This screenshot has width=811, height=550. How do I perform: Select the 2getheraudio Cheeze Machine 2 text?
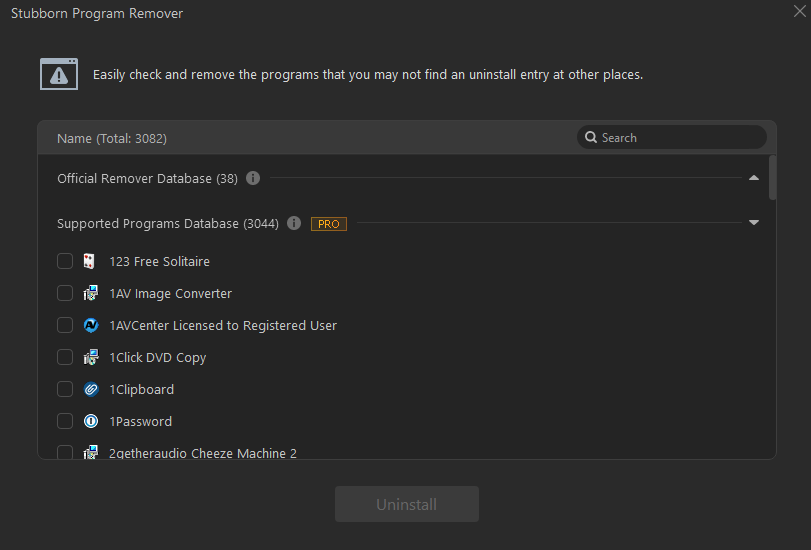click(203, 453)
